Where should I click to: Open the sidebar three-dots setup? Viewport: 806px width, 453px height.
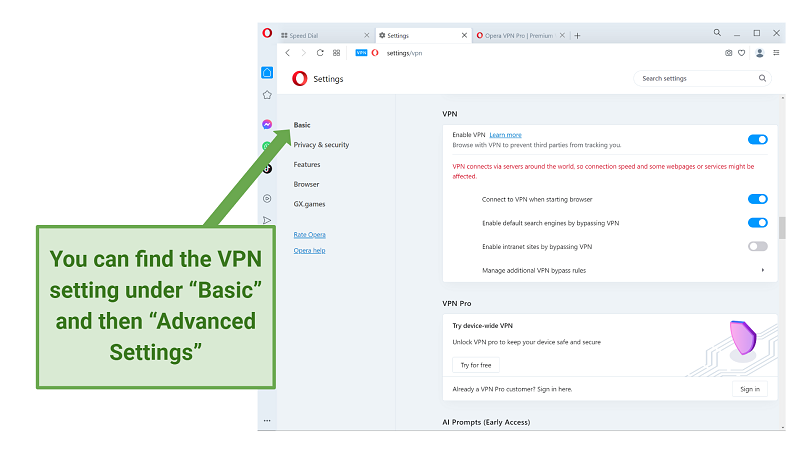click(267, 421)
